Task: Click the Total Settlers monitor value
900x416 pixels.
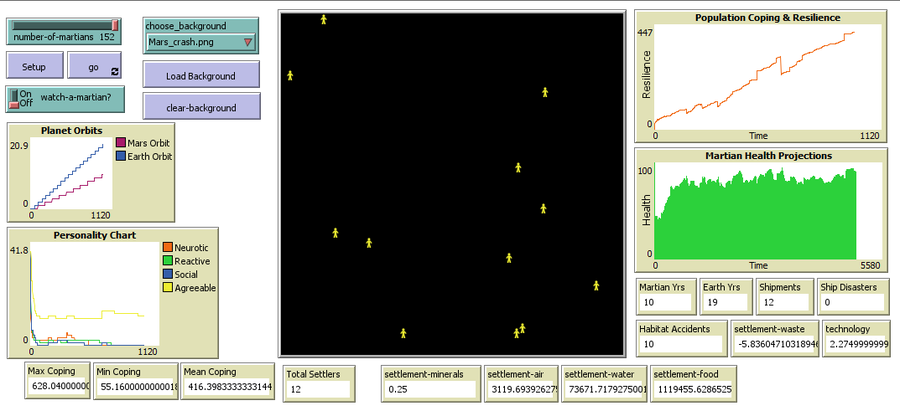Action: 318,388
